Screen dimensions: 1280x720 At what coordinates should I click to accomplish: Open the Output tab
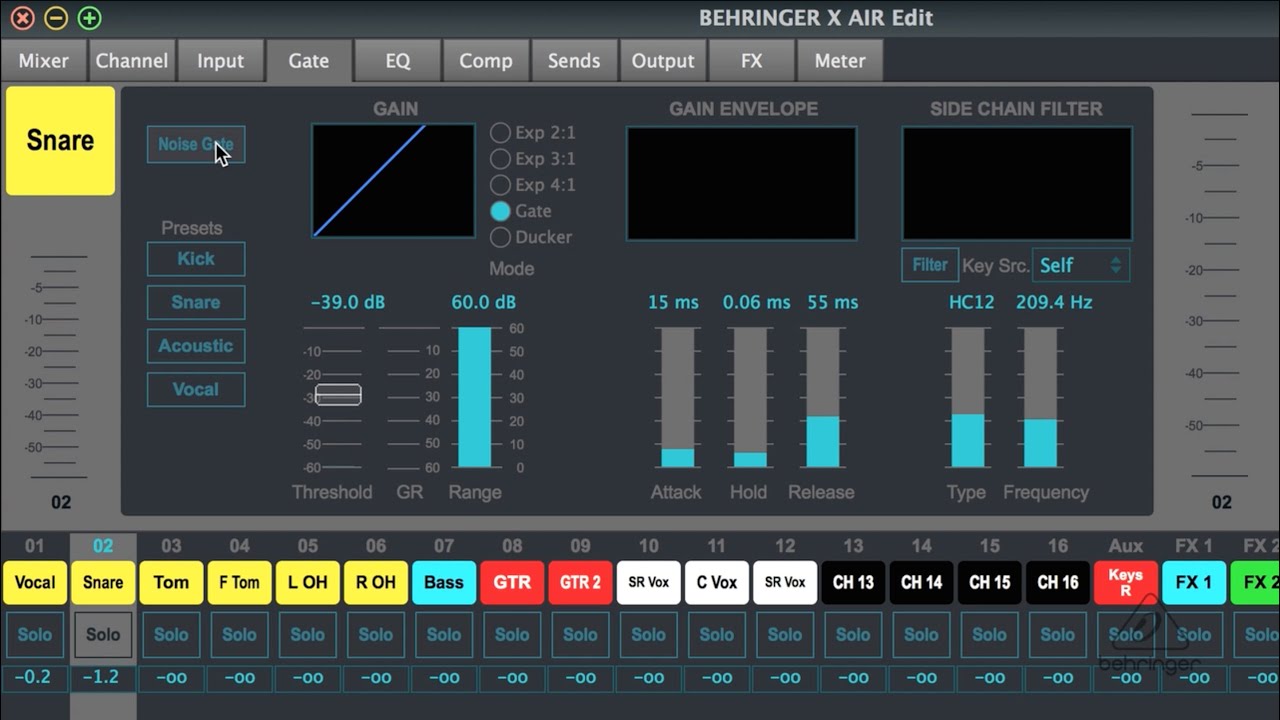(x=663, y=61)
